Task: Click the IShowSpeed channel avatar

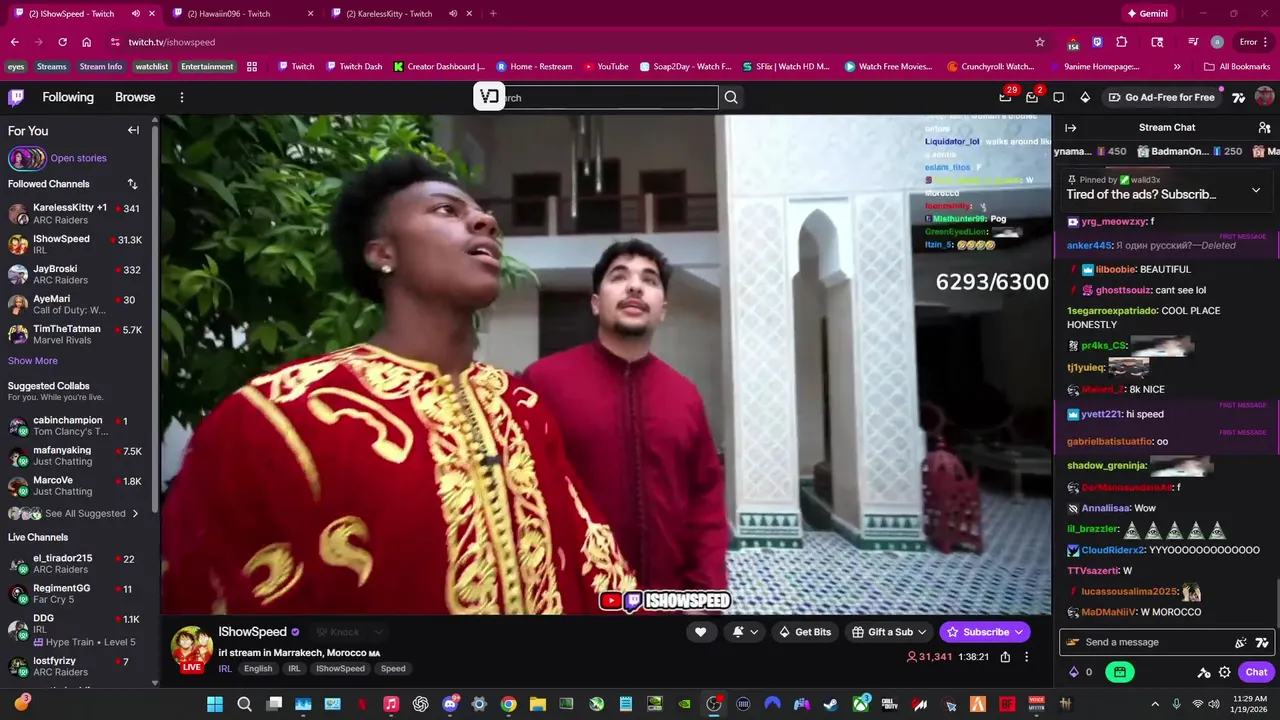Action: [x=192, y=648]
